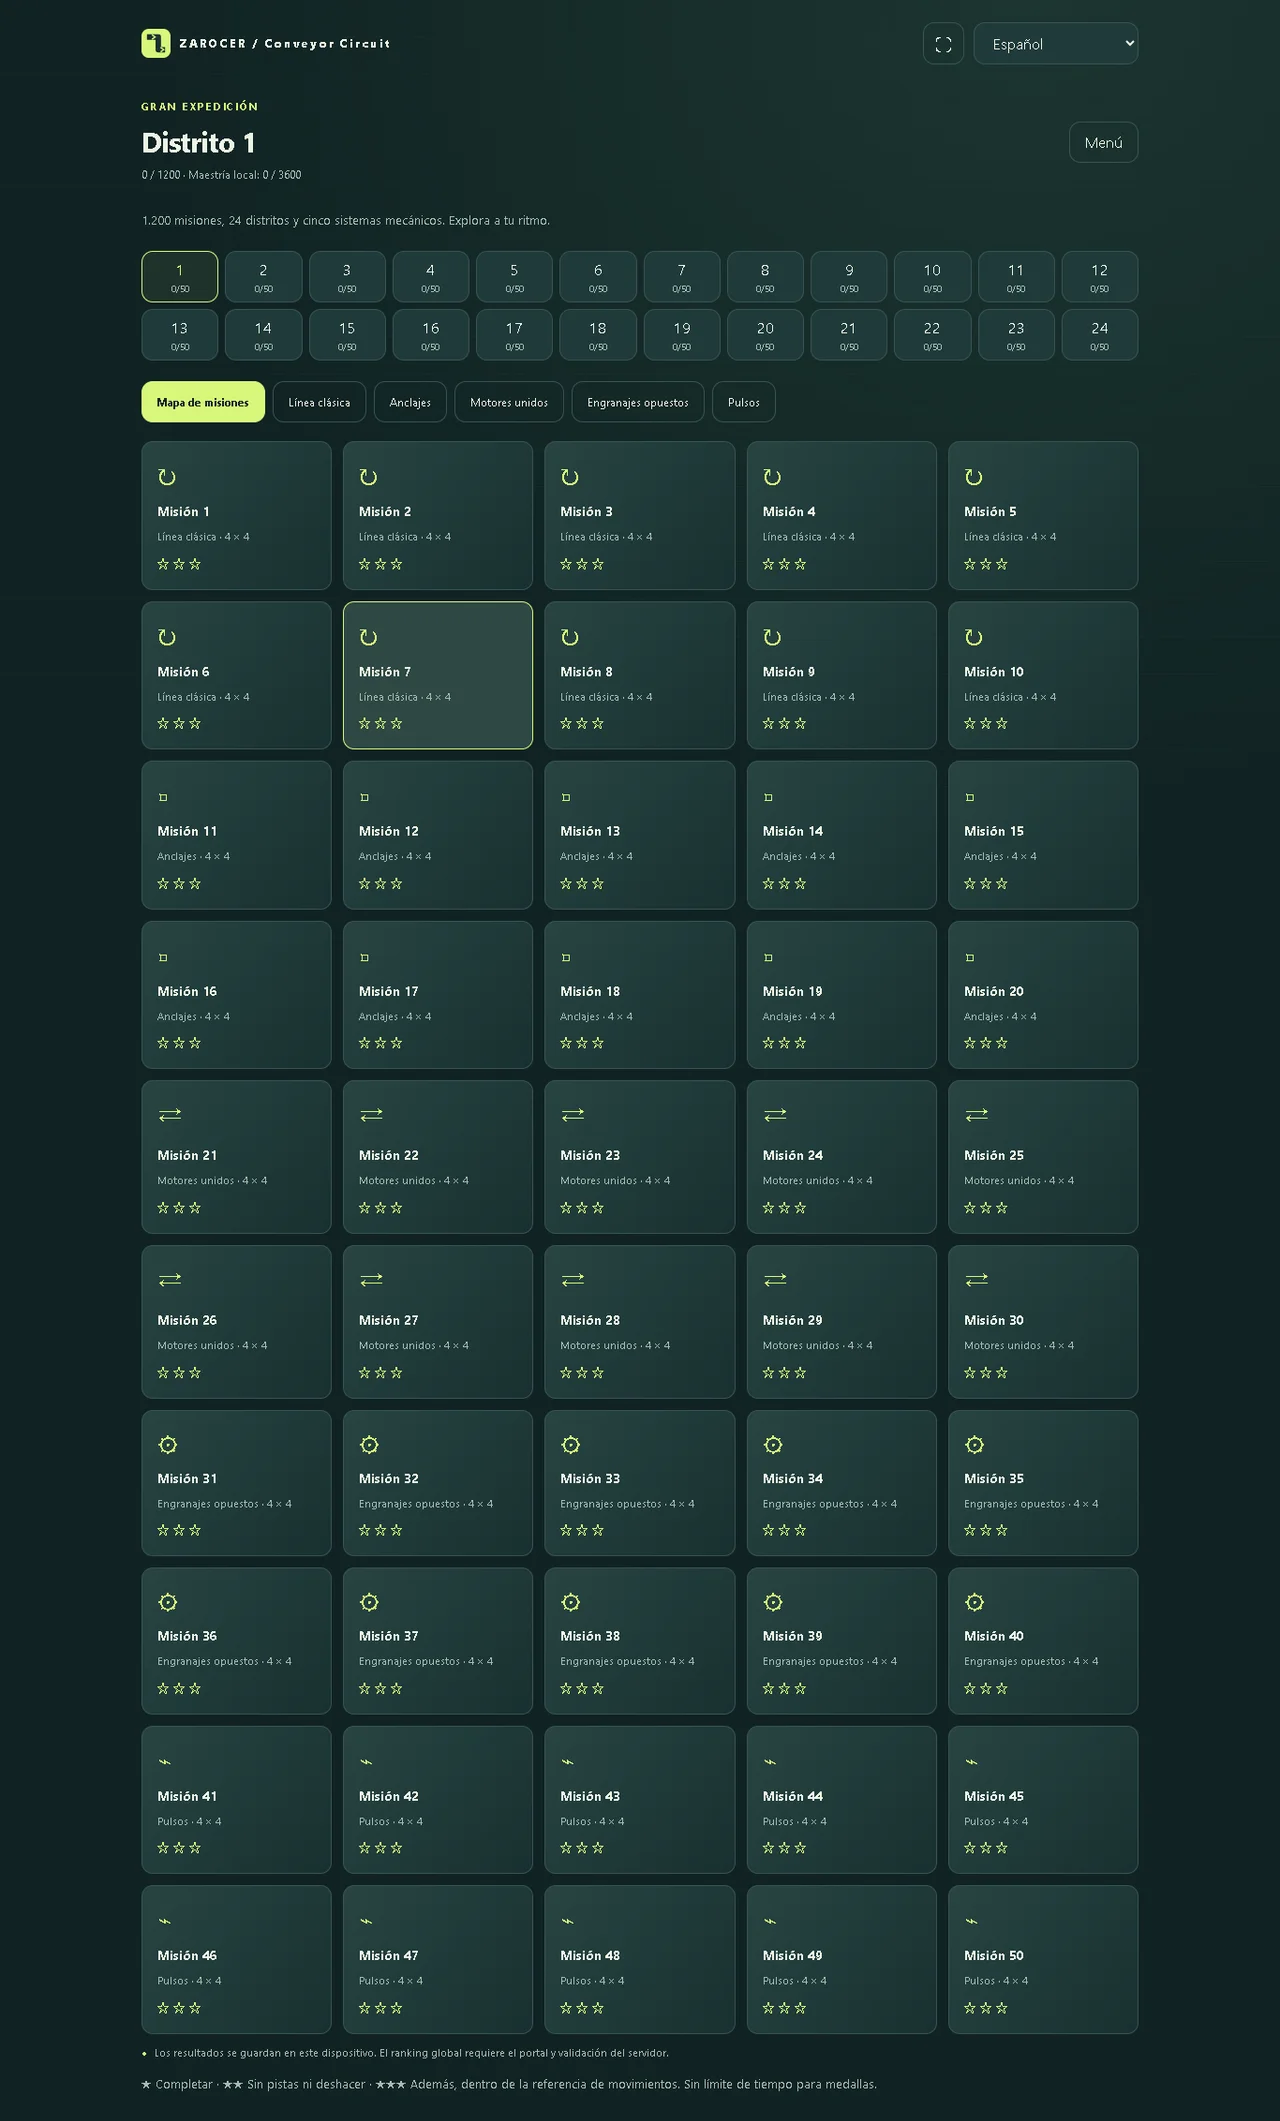Open the Misión 29 card
1280x2121 pixels.
click(841, 1322)
